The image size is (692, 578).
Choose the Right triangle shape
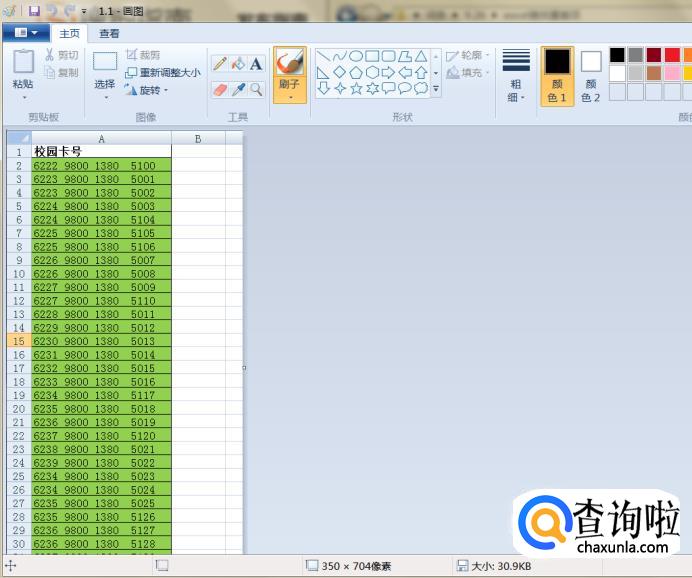click(323, 72)
